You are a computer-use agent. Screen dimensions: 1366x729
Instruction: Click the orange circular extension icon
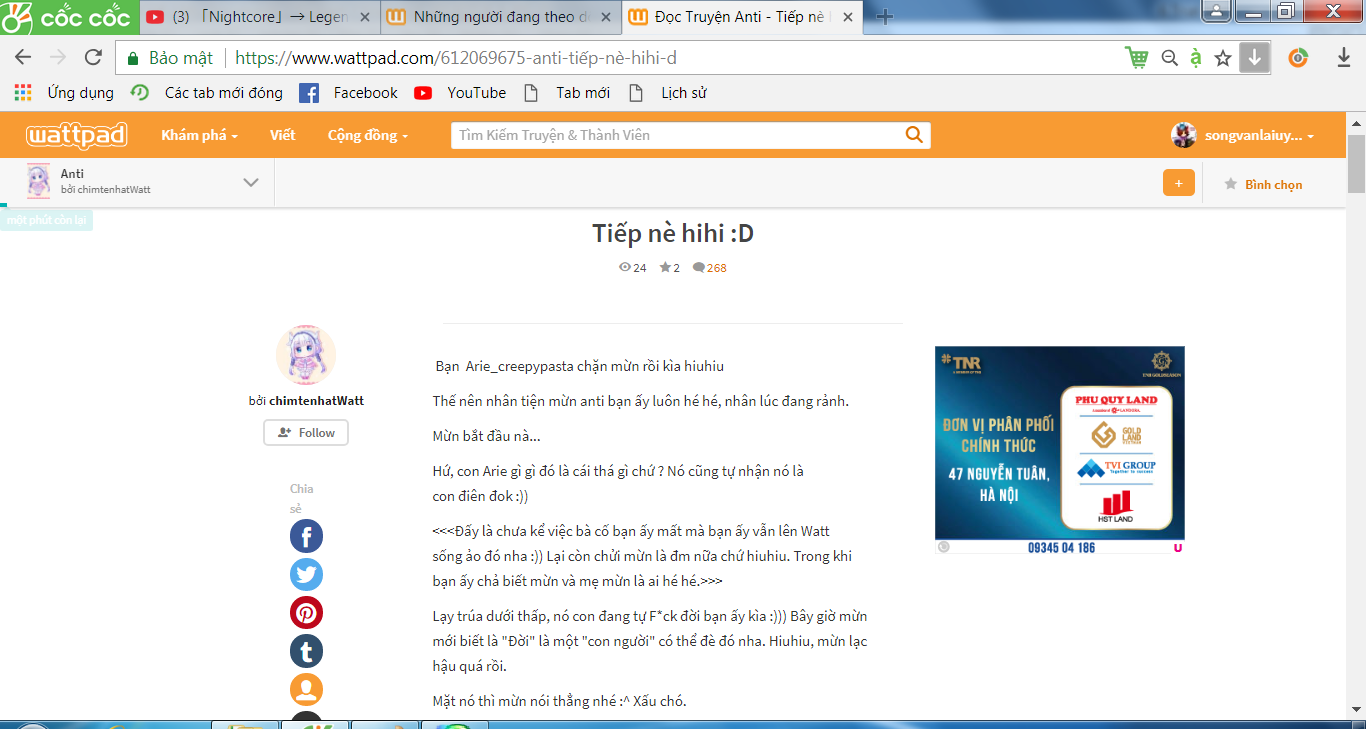pyautogui.click(x=1299, y=58)
